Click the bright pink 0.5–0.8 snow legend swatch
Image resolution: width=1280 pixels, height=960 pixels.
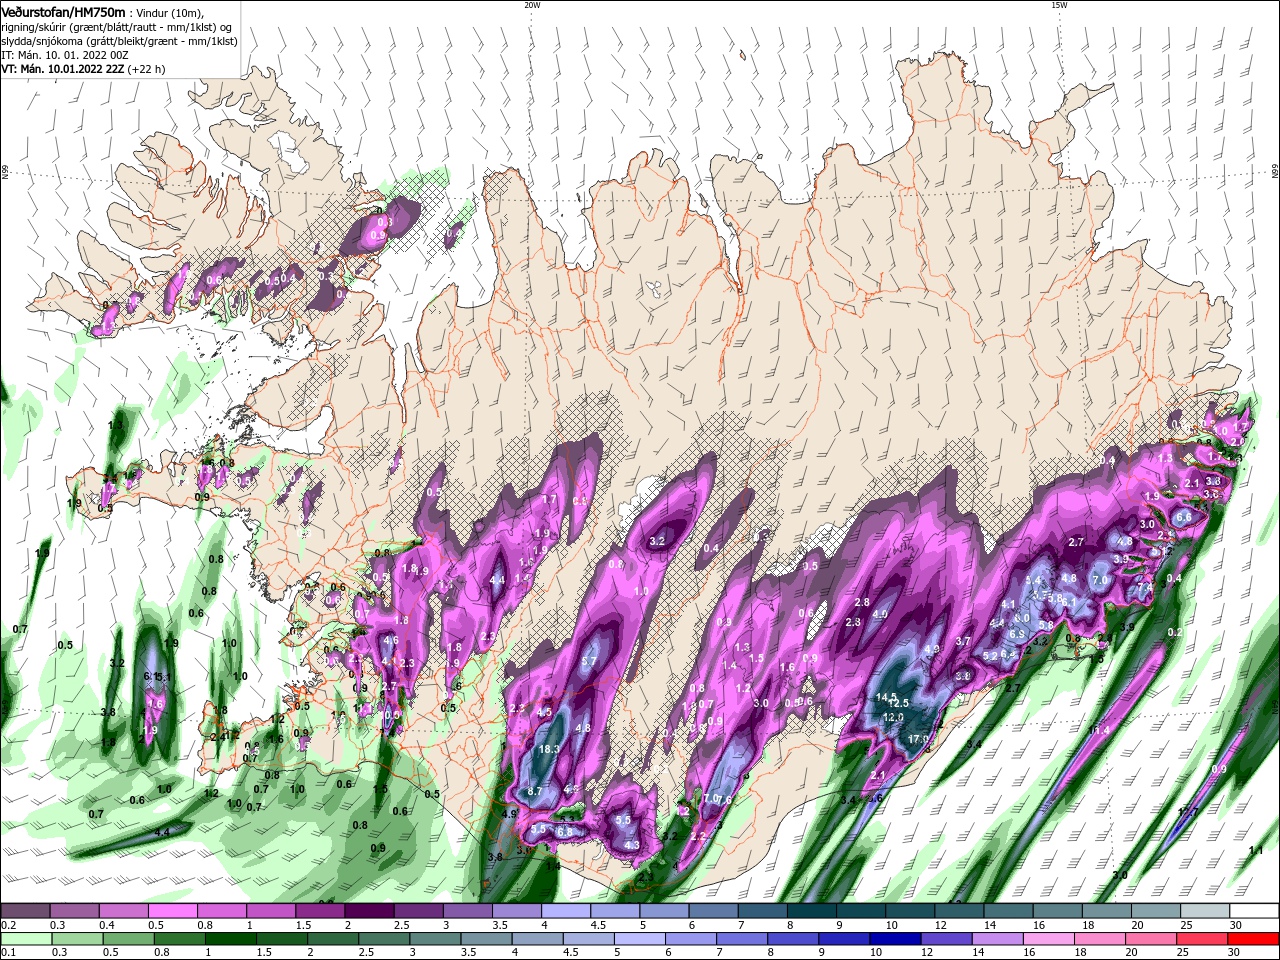tap(172, 911)
